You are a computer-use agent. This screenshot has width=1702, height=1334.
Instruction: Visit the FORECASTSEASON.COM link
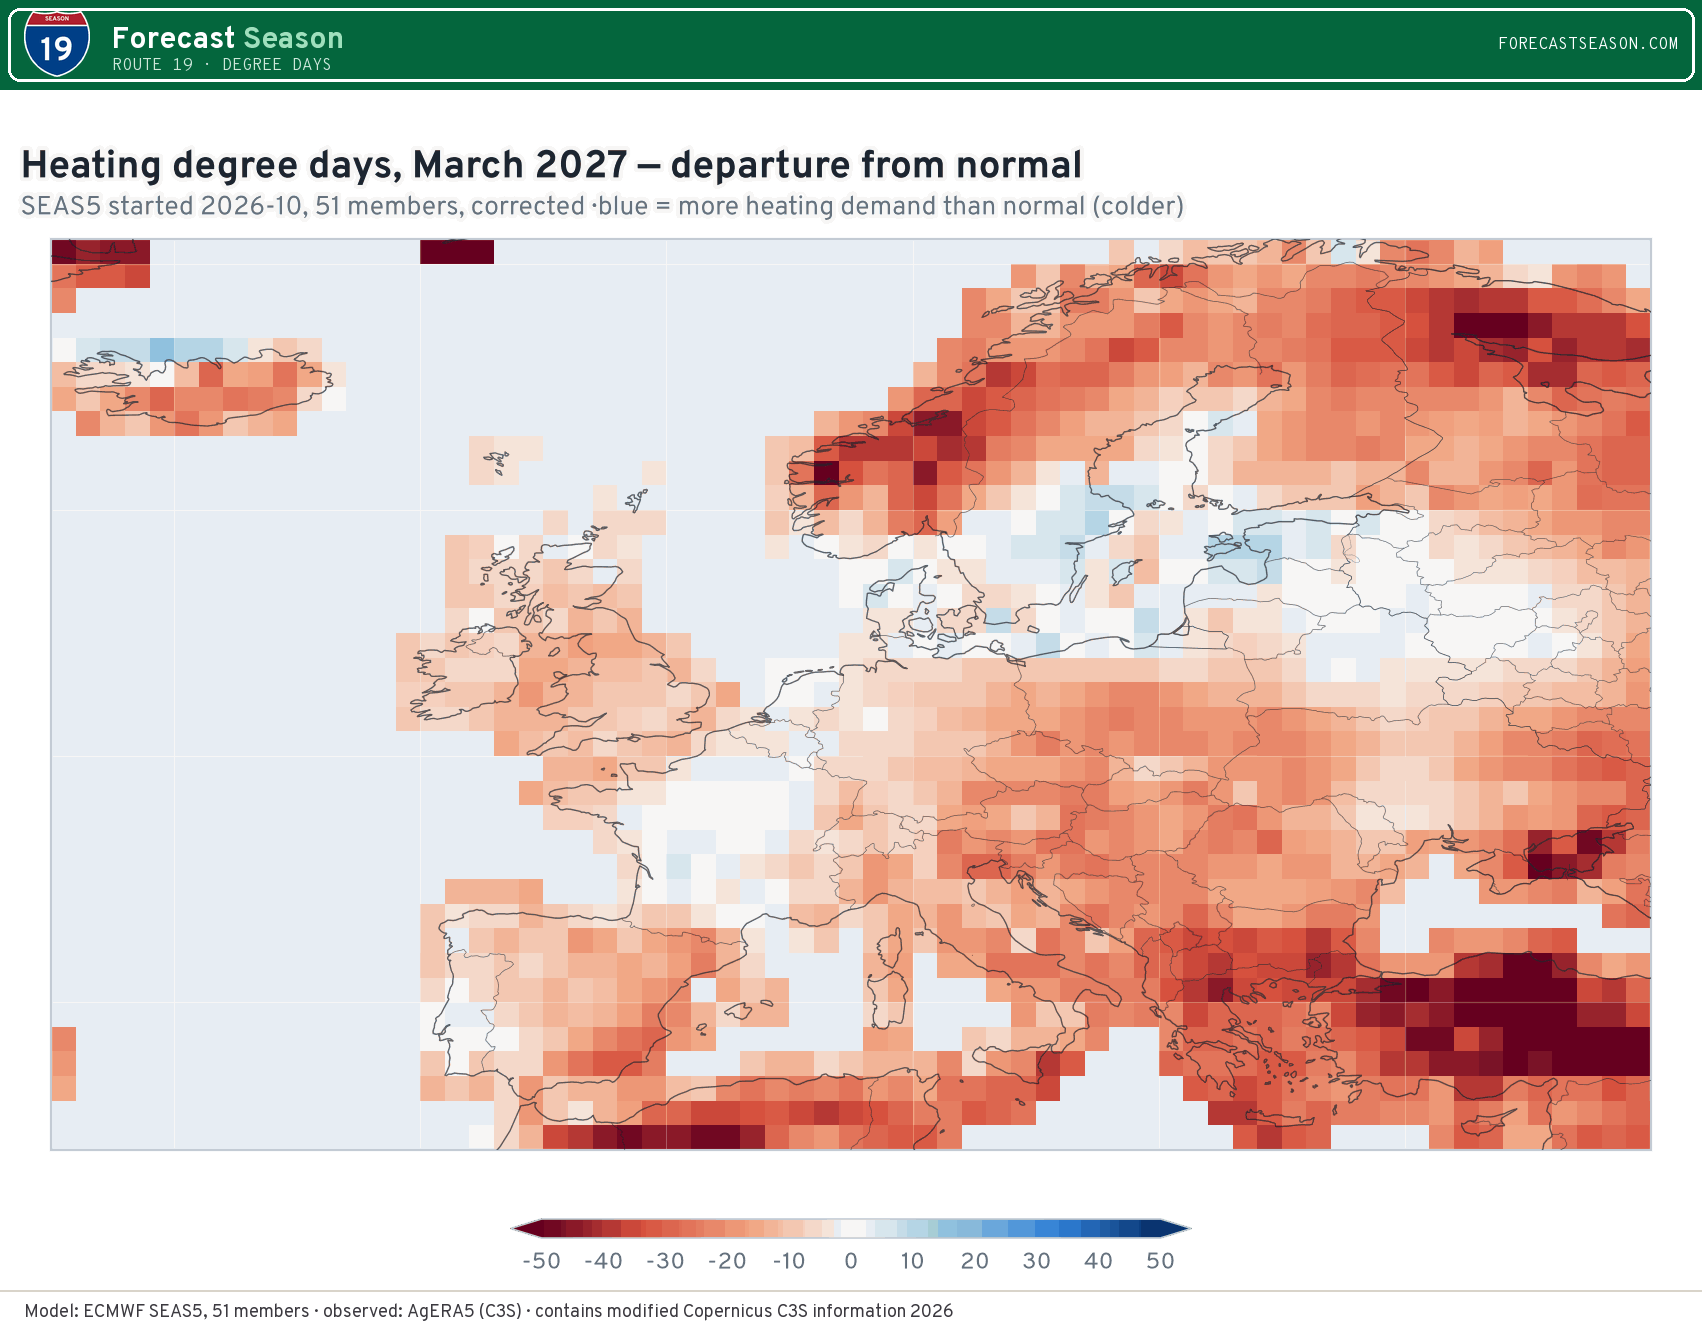coord(1588,43)
